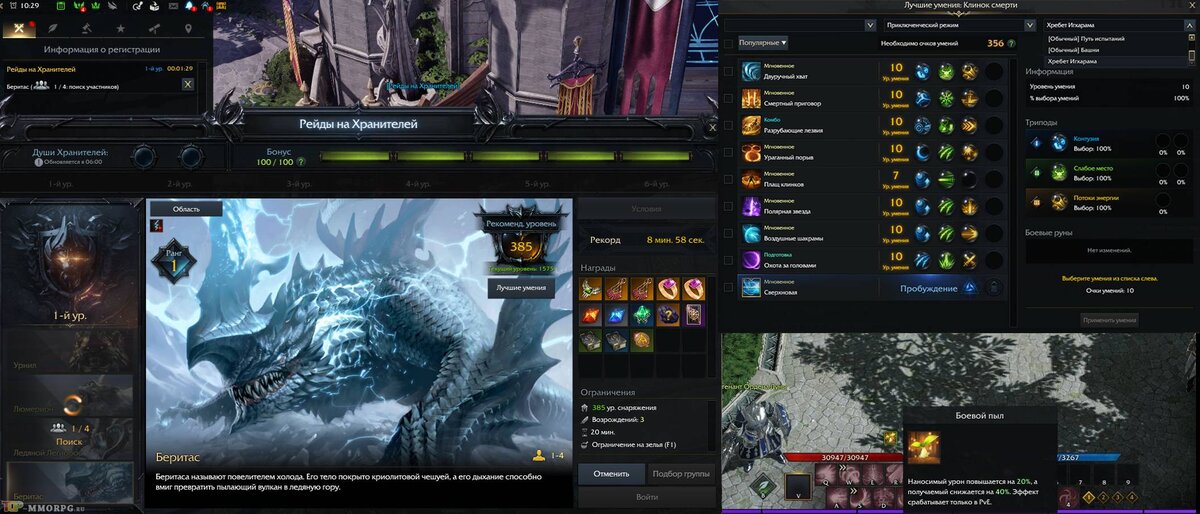Viewport: 1200px width, 514px height.
Task: Select the Смертный приговор skill icon
Action: click(x=751, y=98)
